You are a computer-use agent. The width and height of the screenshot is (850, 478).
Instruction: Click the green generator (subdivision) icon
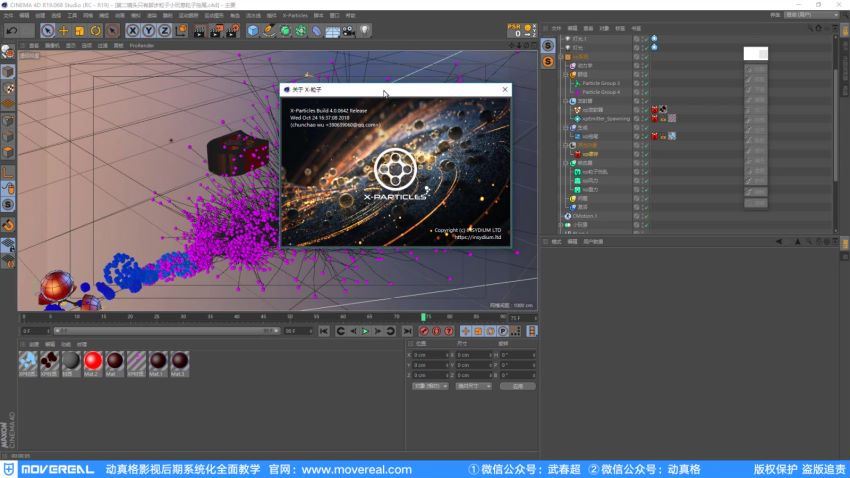tap(285, 31)
